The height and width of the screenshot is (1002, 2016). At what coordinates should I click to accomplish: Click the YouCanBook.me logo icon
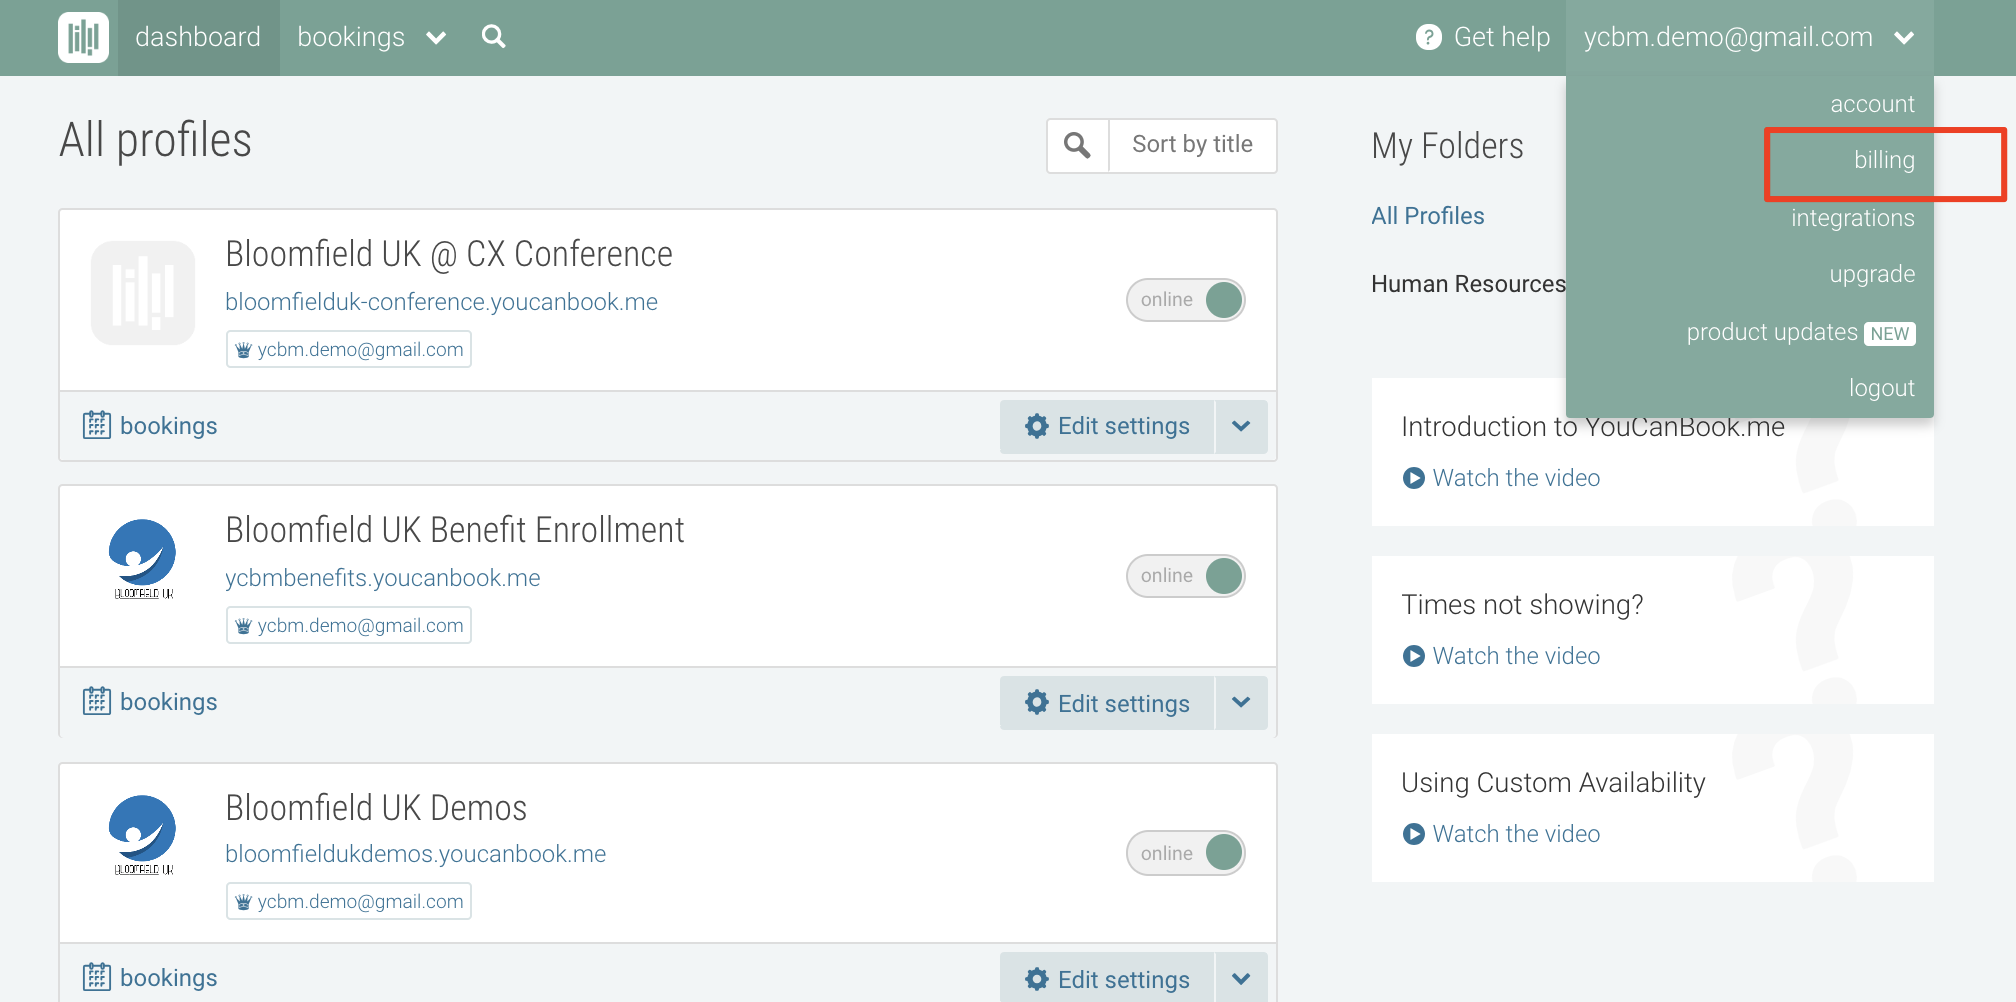click(x=83, y=38)
